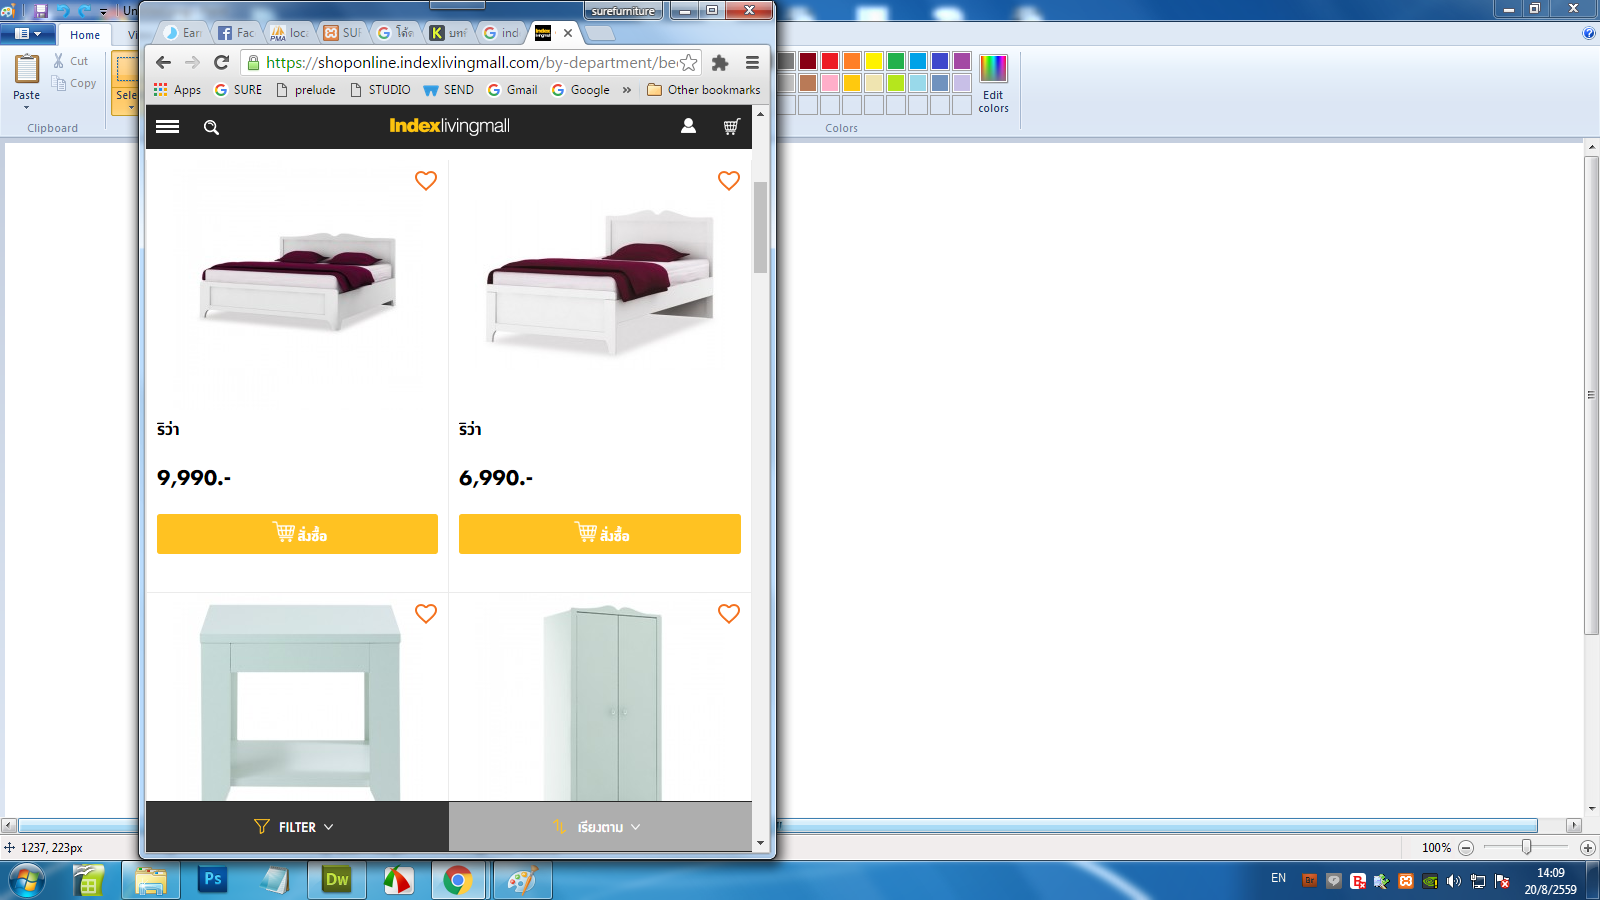Zoom in with Paint's plus button
The image size is (1600, 900).
pyautogui.click(x=1587, y=848)
